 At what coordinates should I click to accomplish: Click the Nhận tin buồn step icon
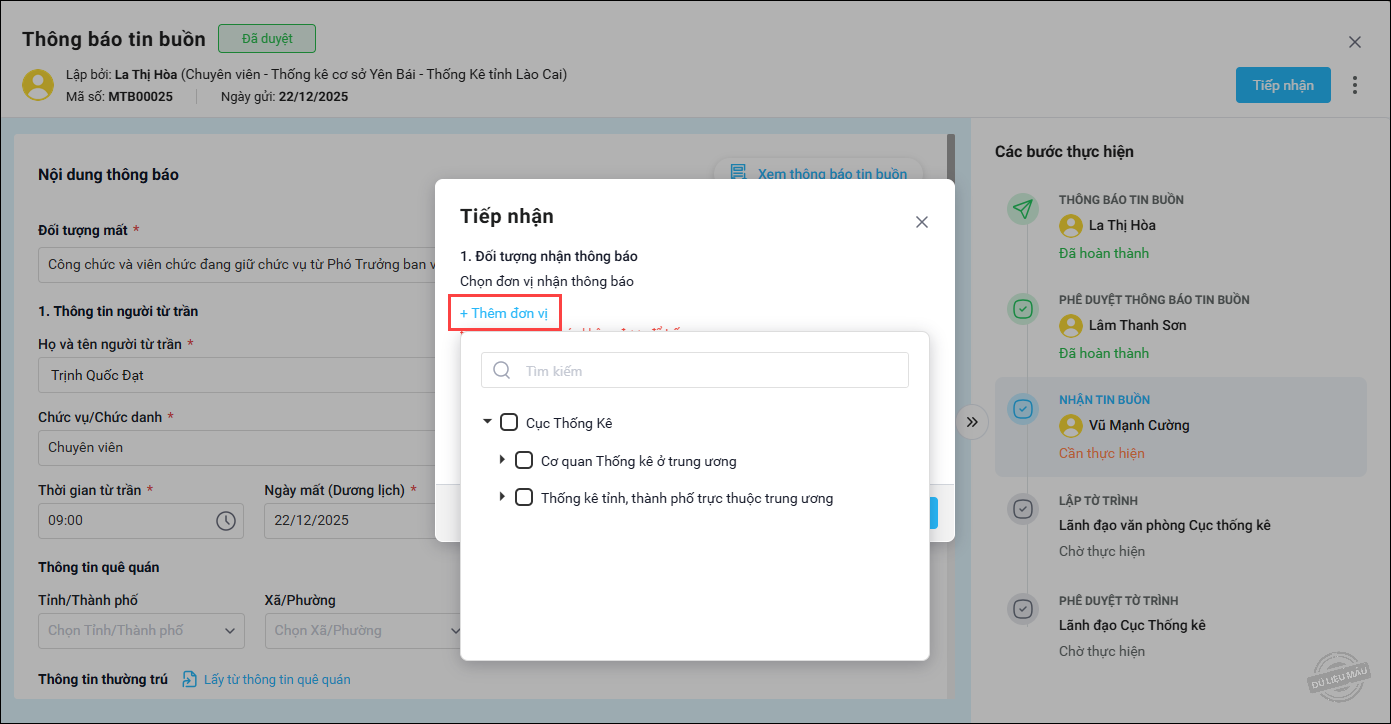pos(1022,409)
